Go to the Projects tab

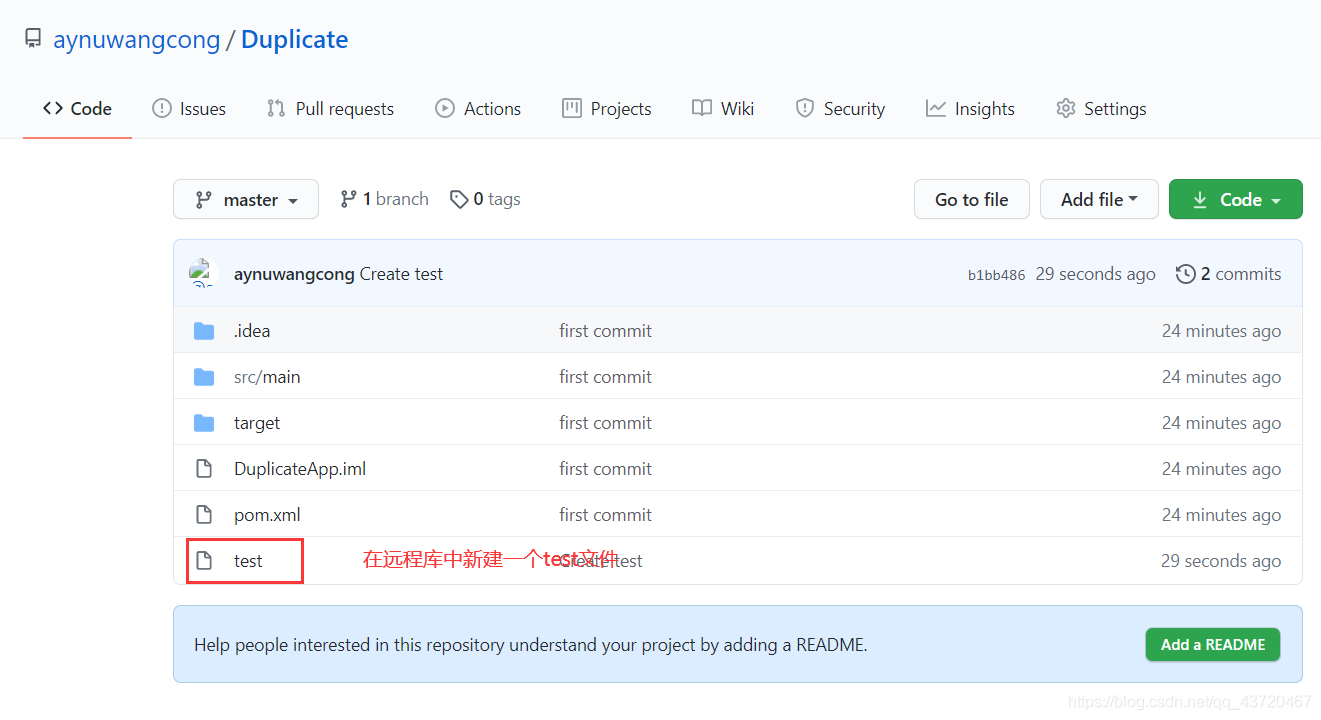607,108
